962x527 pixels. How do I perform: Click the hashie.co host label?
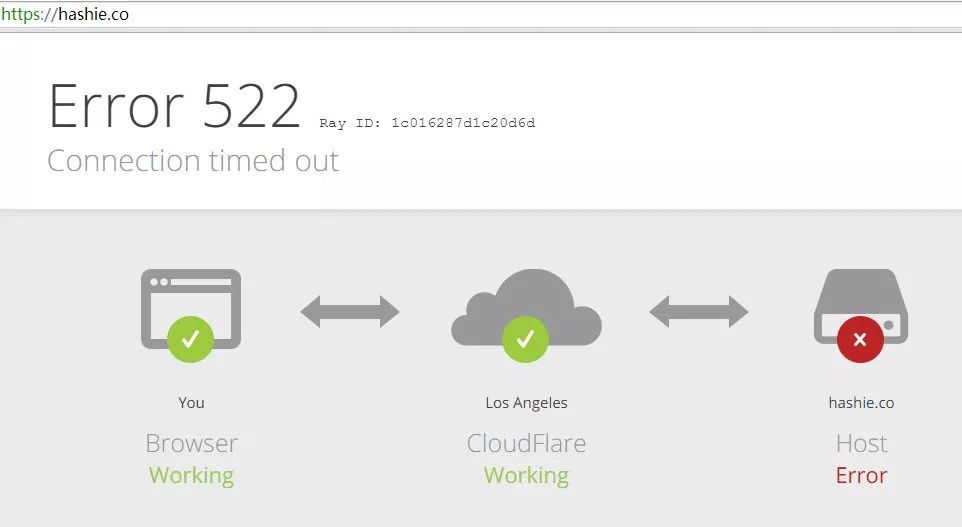[x=861, y=402]
